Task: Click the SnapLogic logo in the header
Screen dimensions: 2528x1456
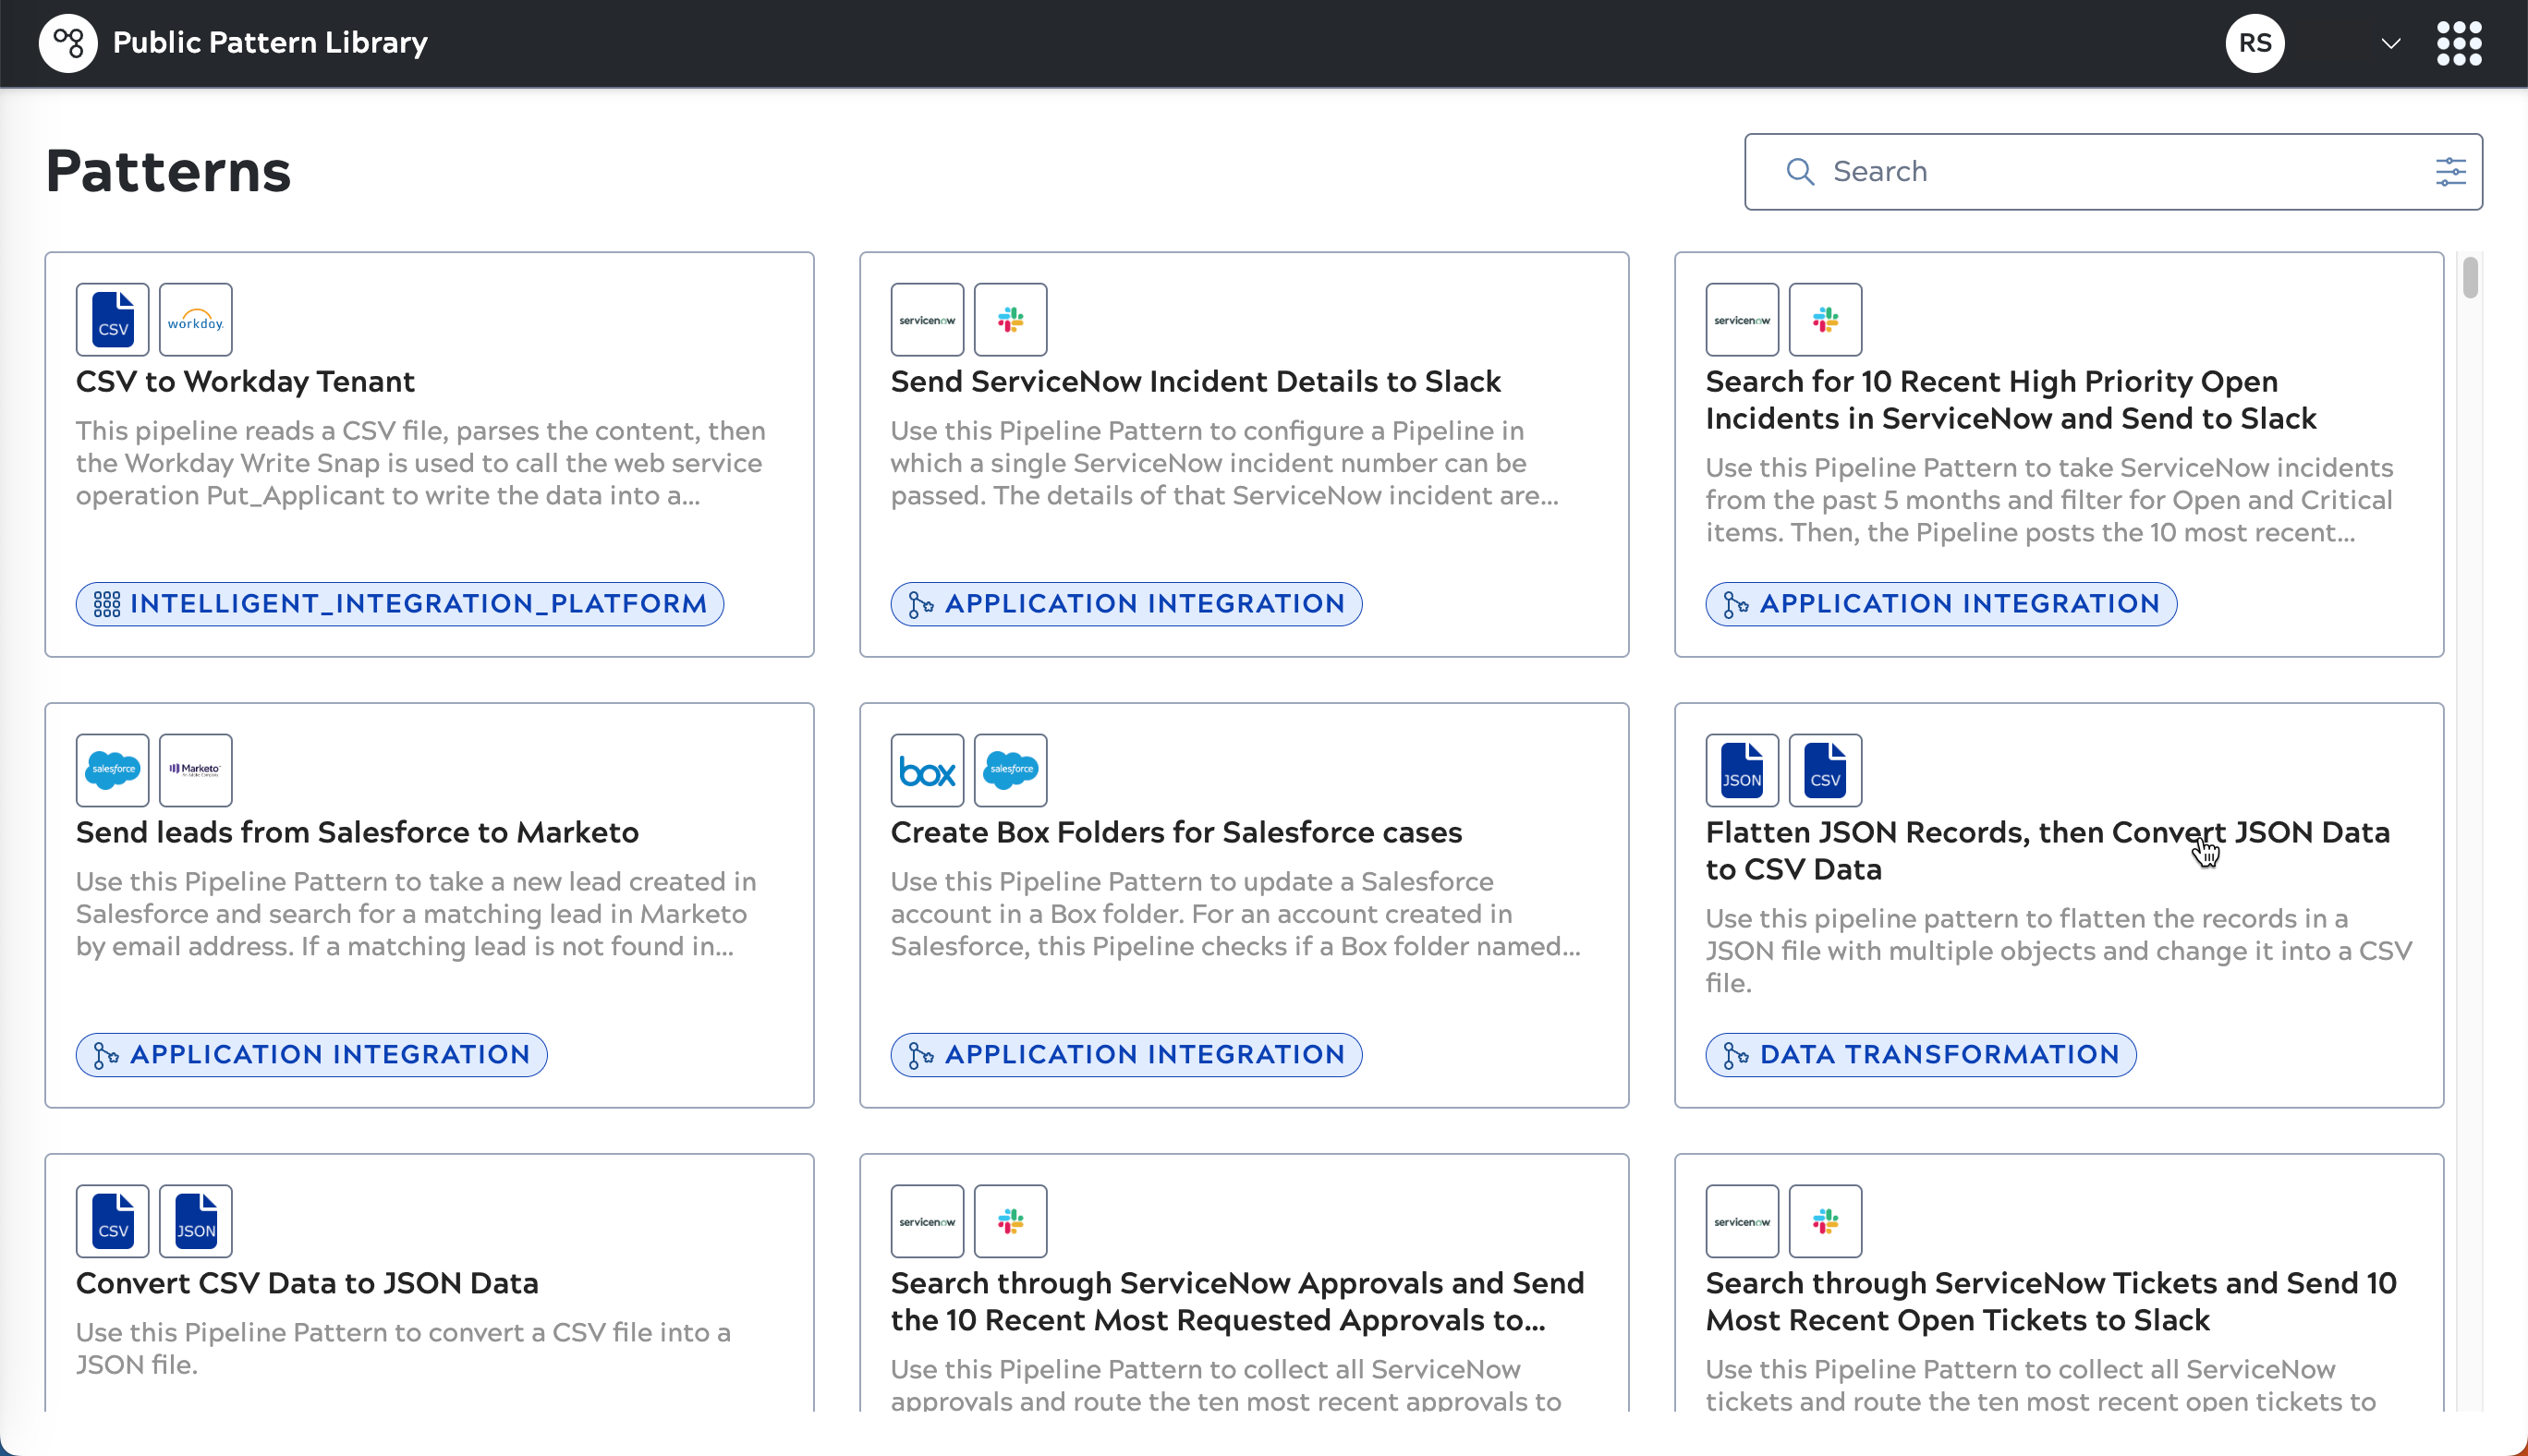Action: 67,42
